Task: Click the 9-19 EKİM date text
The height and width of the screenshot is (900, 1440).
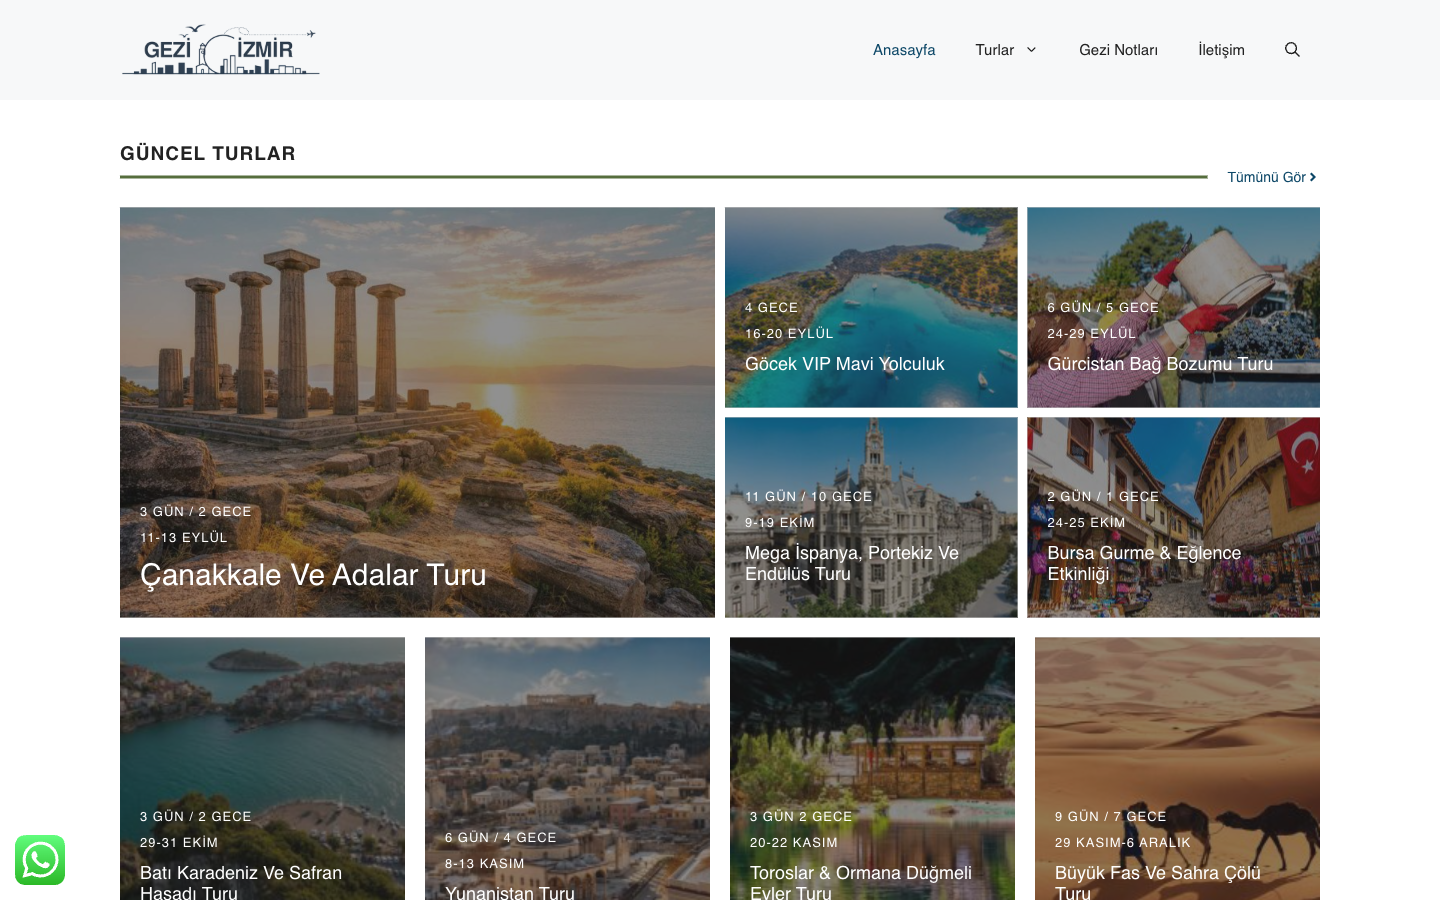Action: tap(780, 522)
